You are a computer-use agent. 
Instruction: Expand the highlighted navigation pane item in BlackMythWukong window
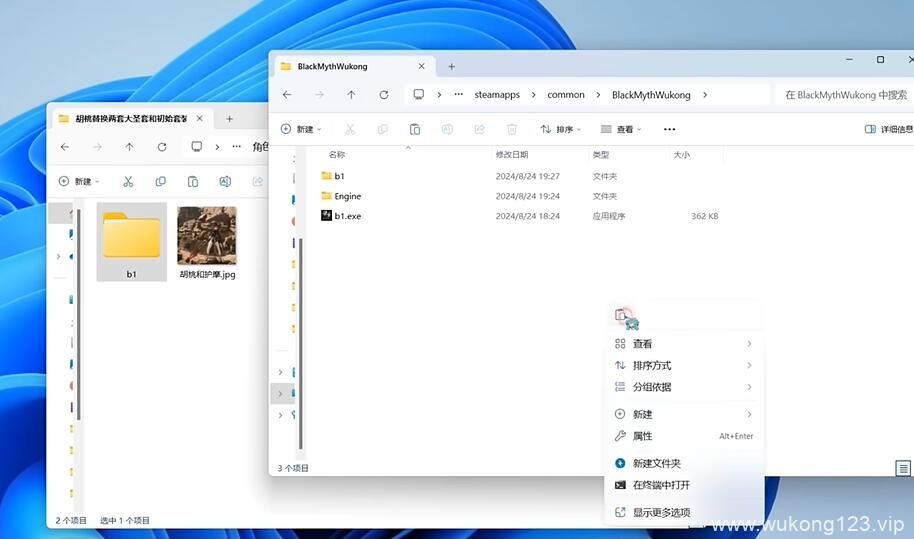[280, 394]
